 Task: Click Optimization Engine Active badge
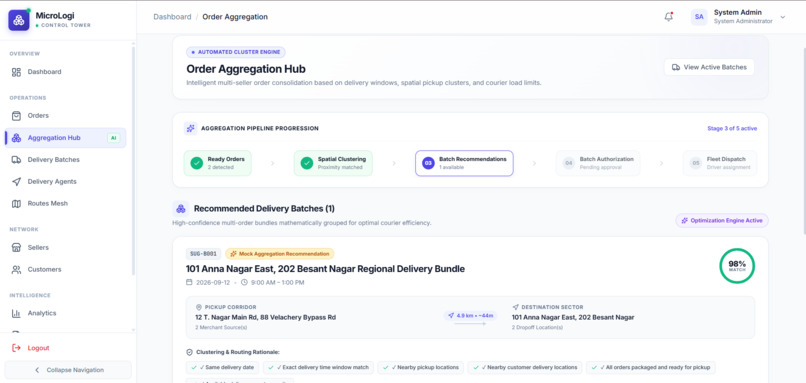click(722, 221)
